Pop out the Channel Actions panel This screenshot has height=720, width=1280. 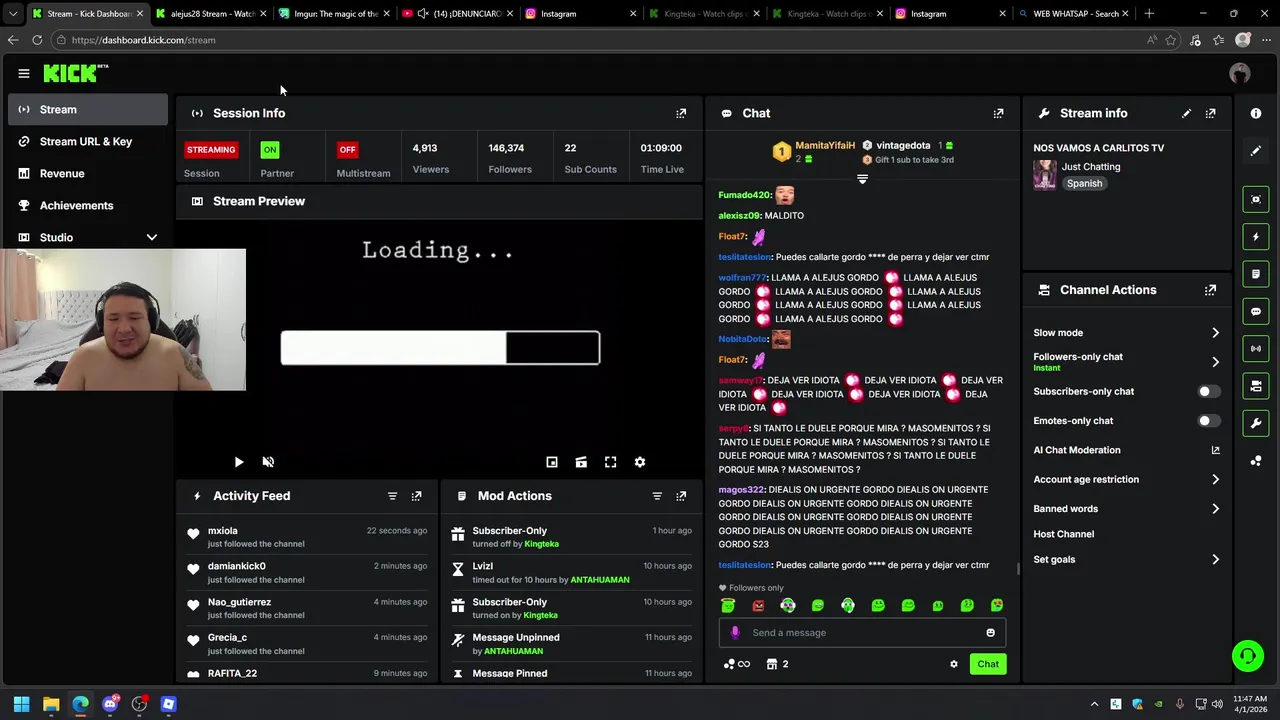(1210, 290)
